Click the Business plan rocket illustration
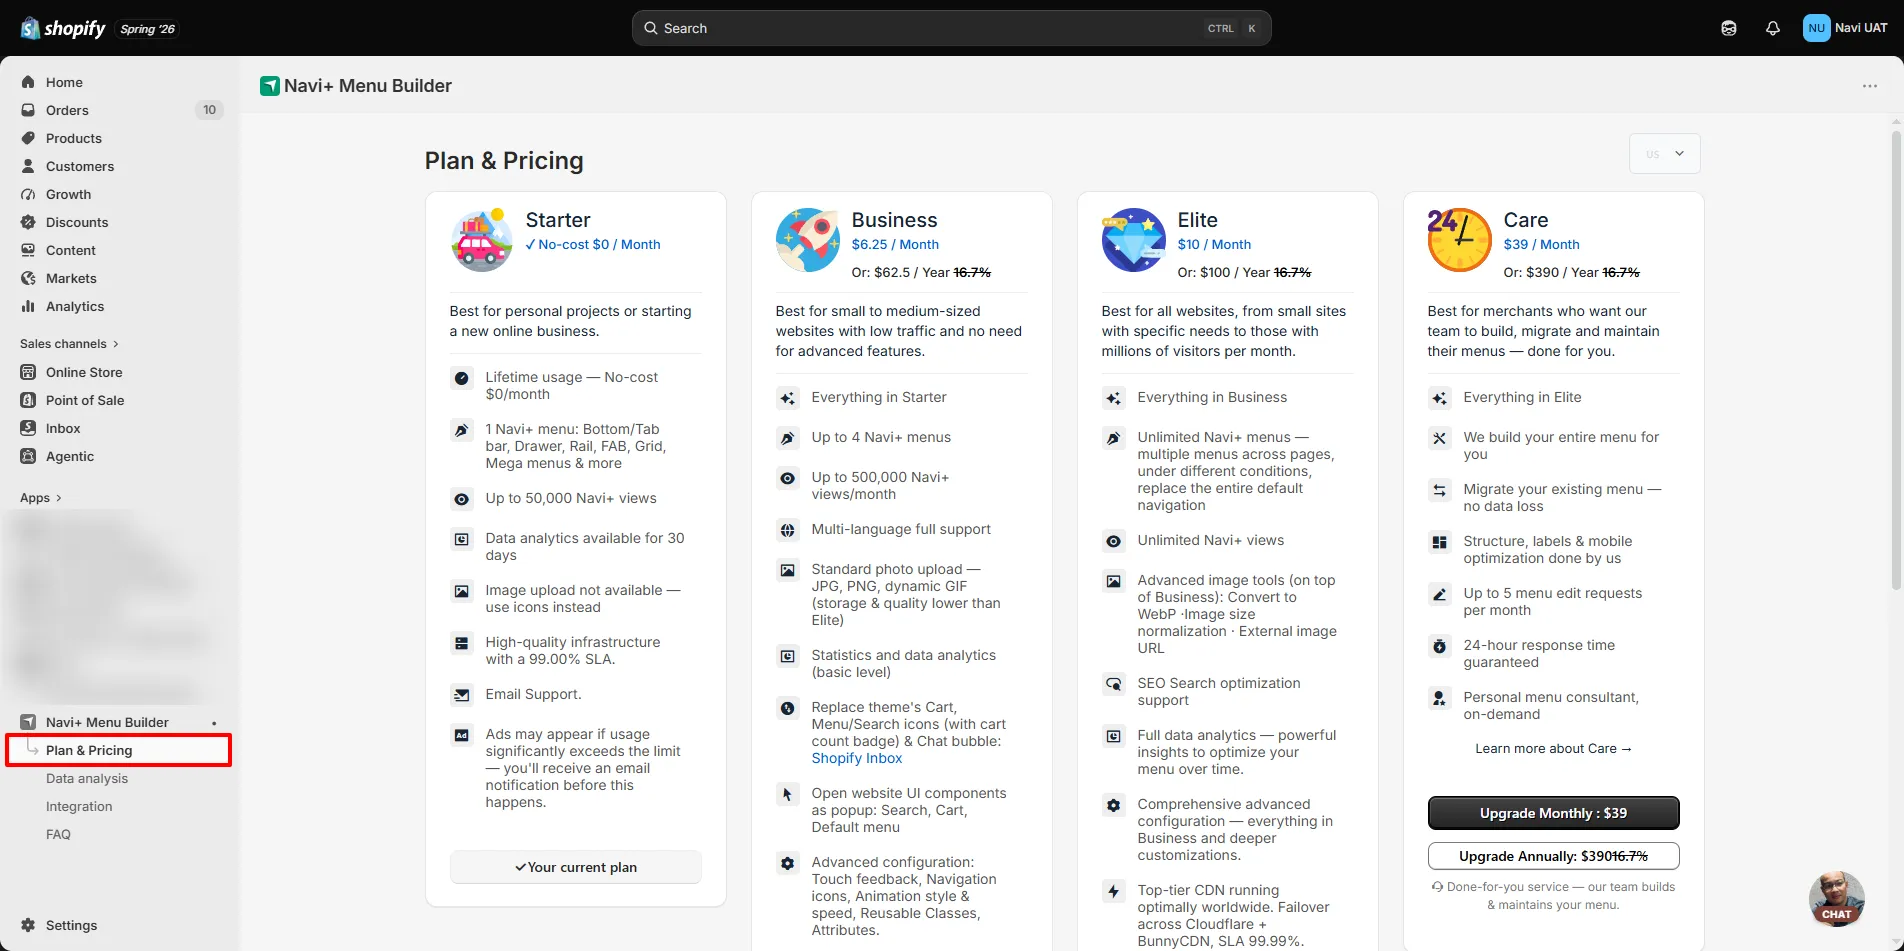The height and width of the screenshot is (951, 1904). [x=808, y=240]
